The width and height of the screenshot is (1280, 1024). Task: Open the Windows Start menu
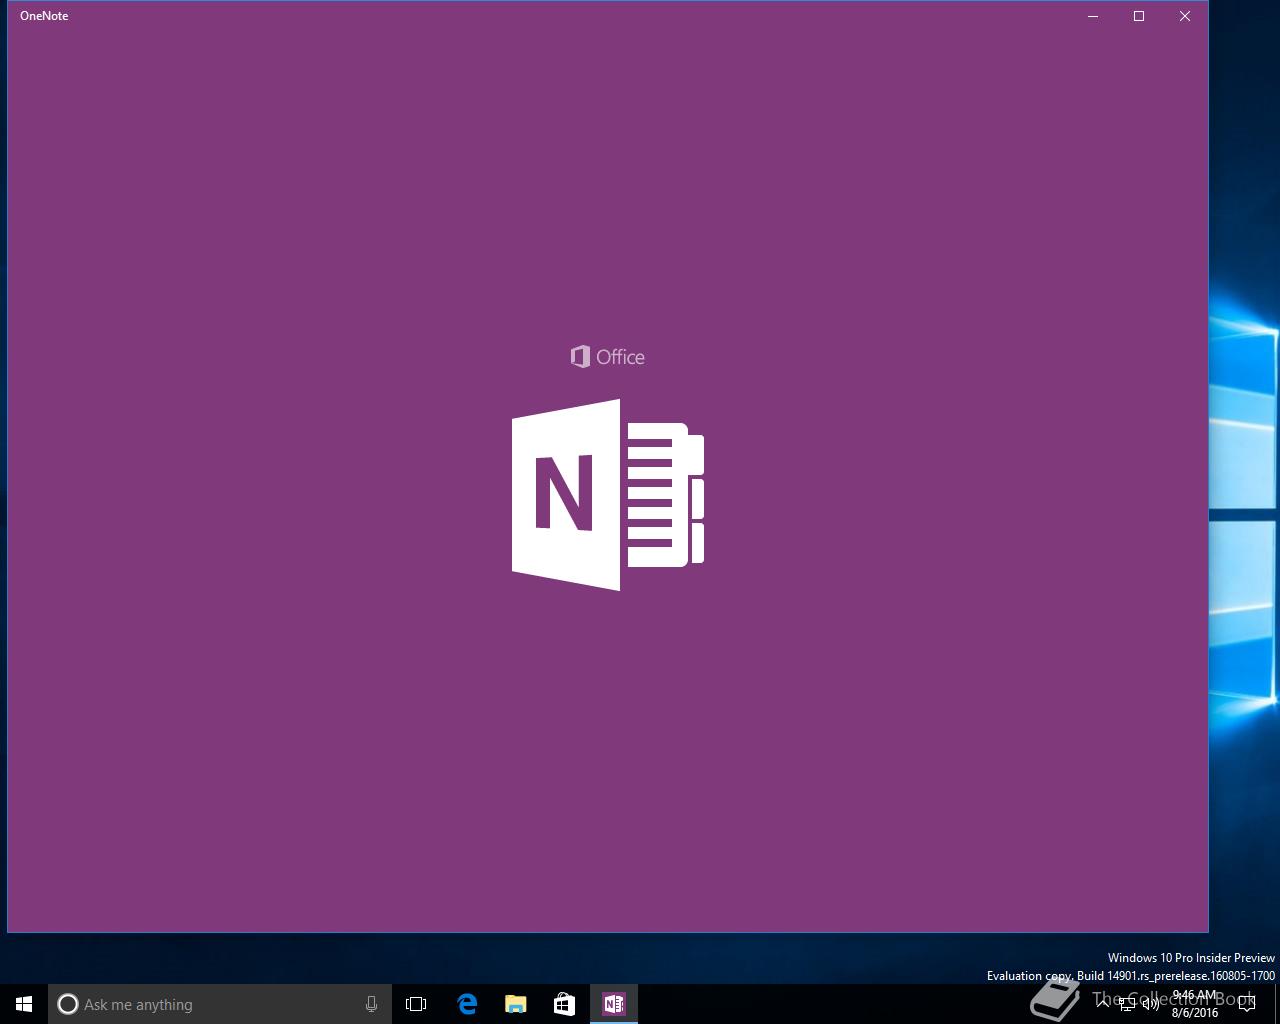pyautogui.click(x=24, y=1004)
